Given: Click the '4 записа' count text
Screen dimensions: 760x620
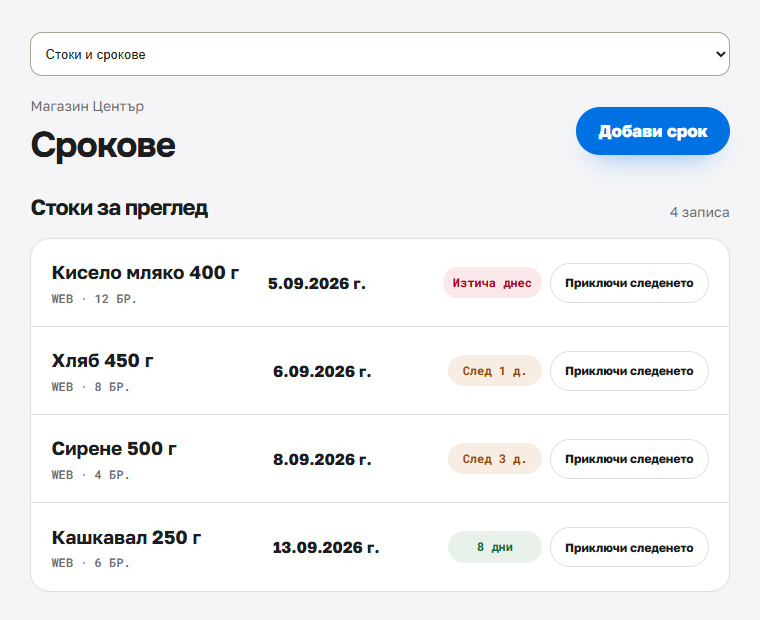Looking at the screenshot, I should [699, 212].
